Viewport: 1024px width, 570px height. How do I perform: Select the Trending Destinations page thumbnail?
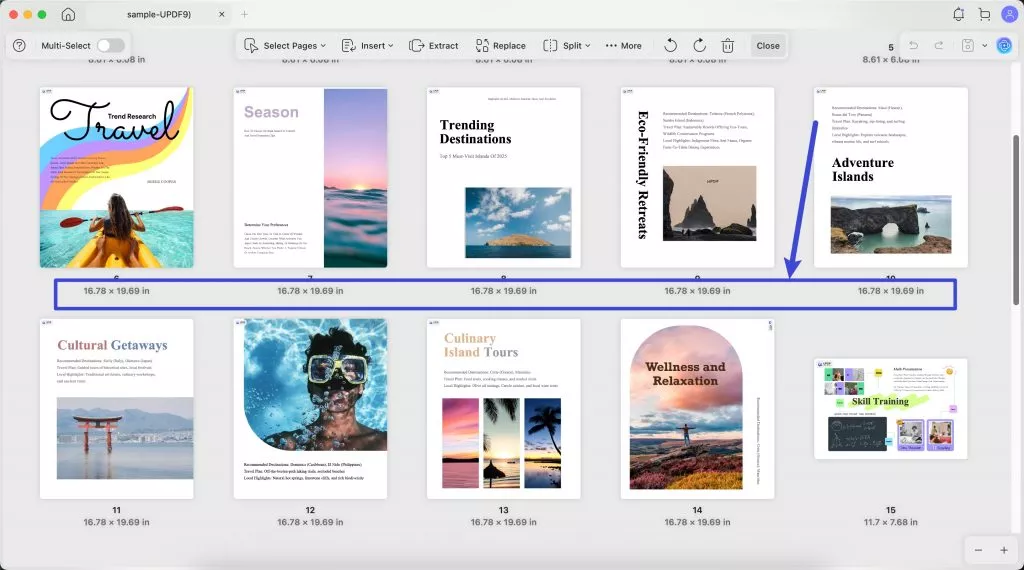(x=504, y=178)
